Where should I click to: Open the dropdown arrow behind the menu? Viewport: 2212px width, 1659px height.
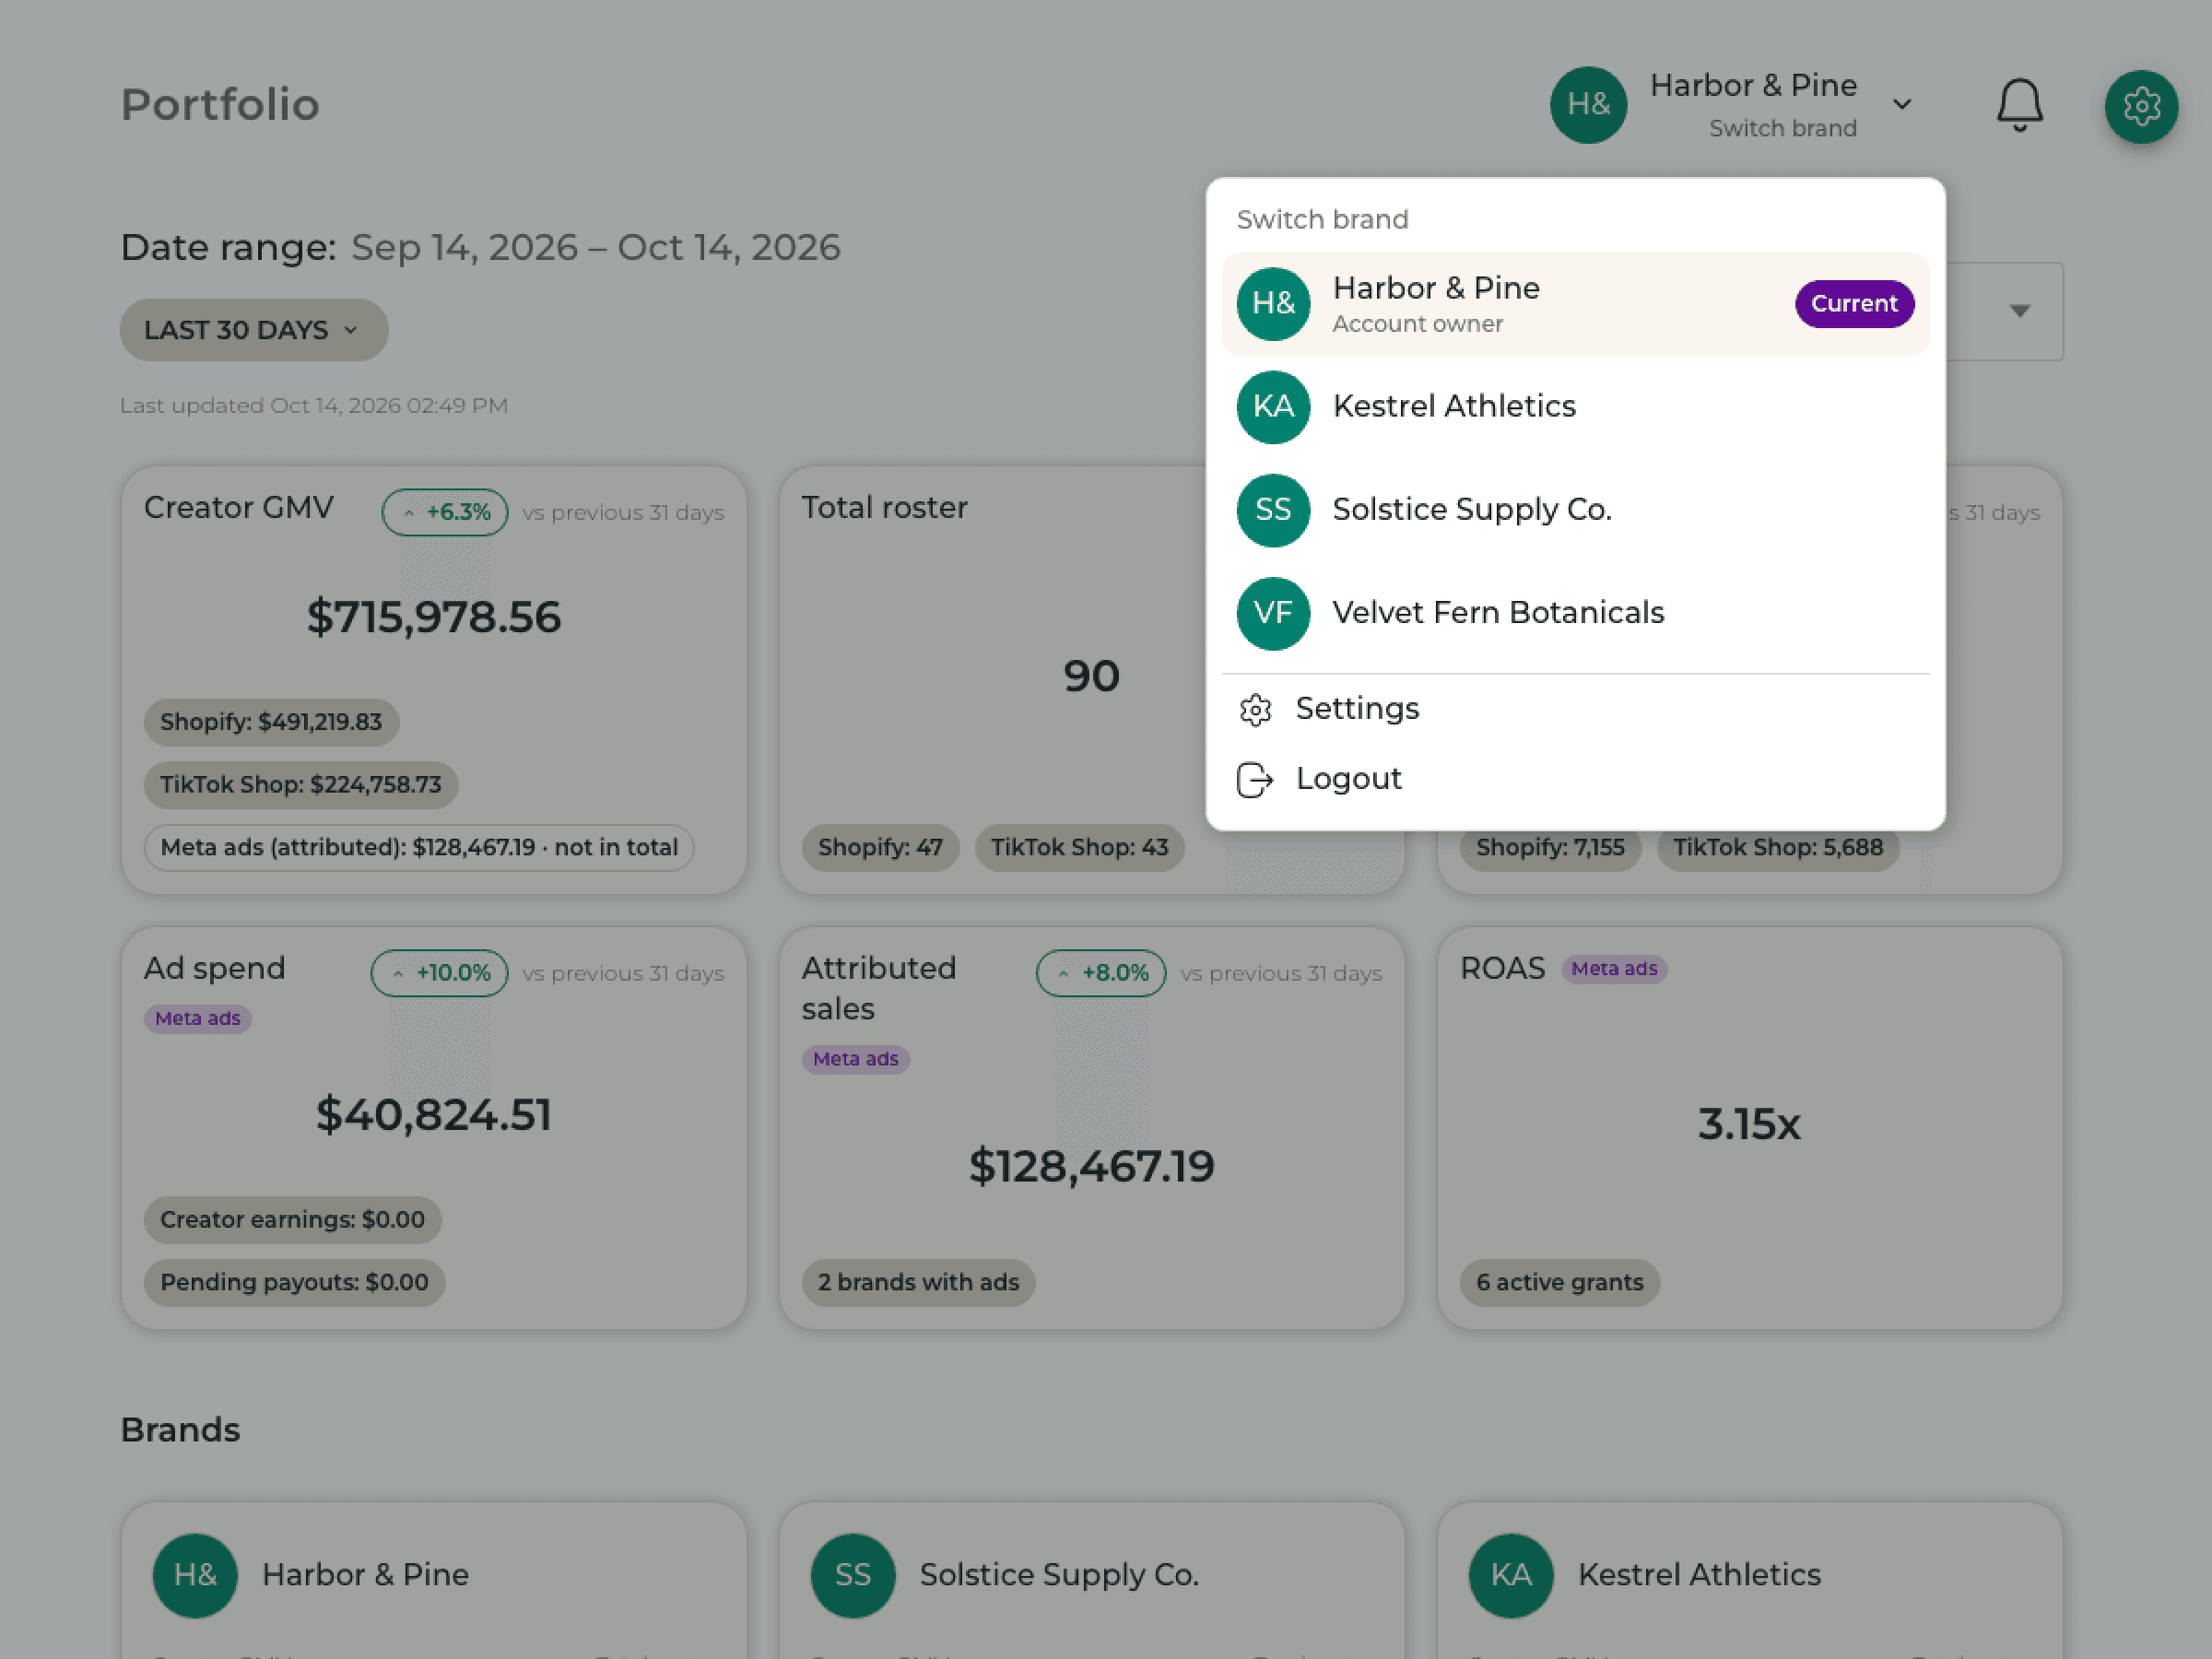[x=2019, y=311]
